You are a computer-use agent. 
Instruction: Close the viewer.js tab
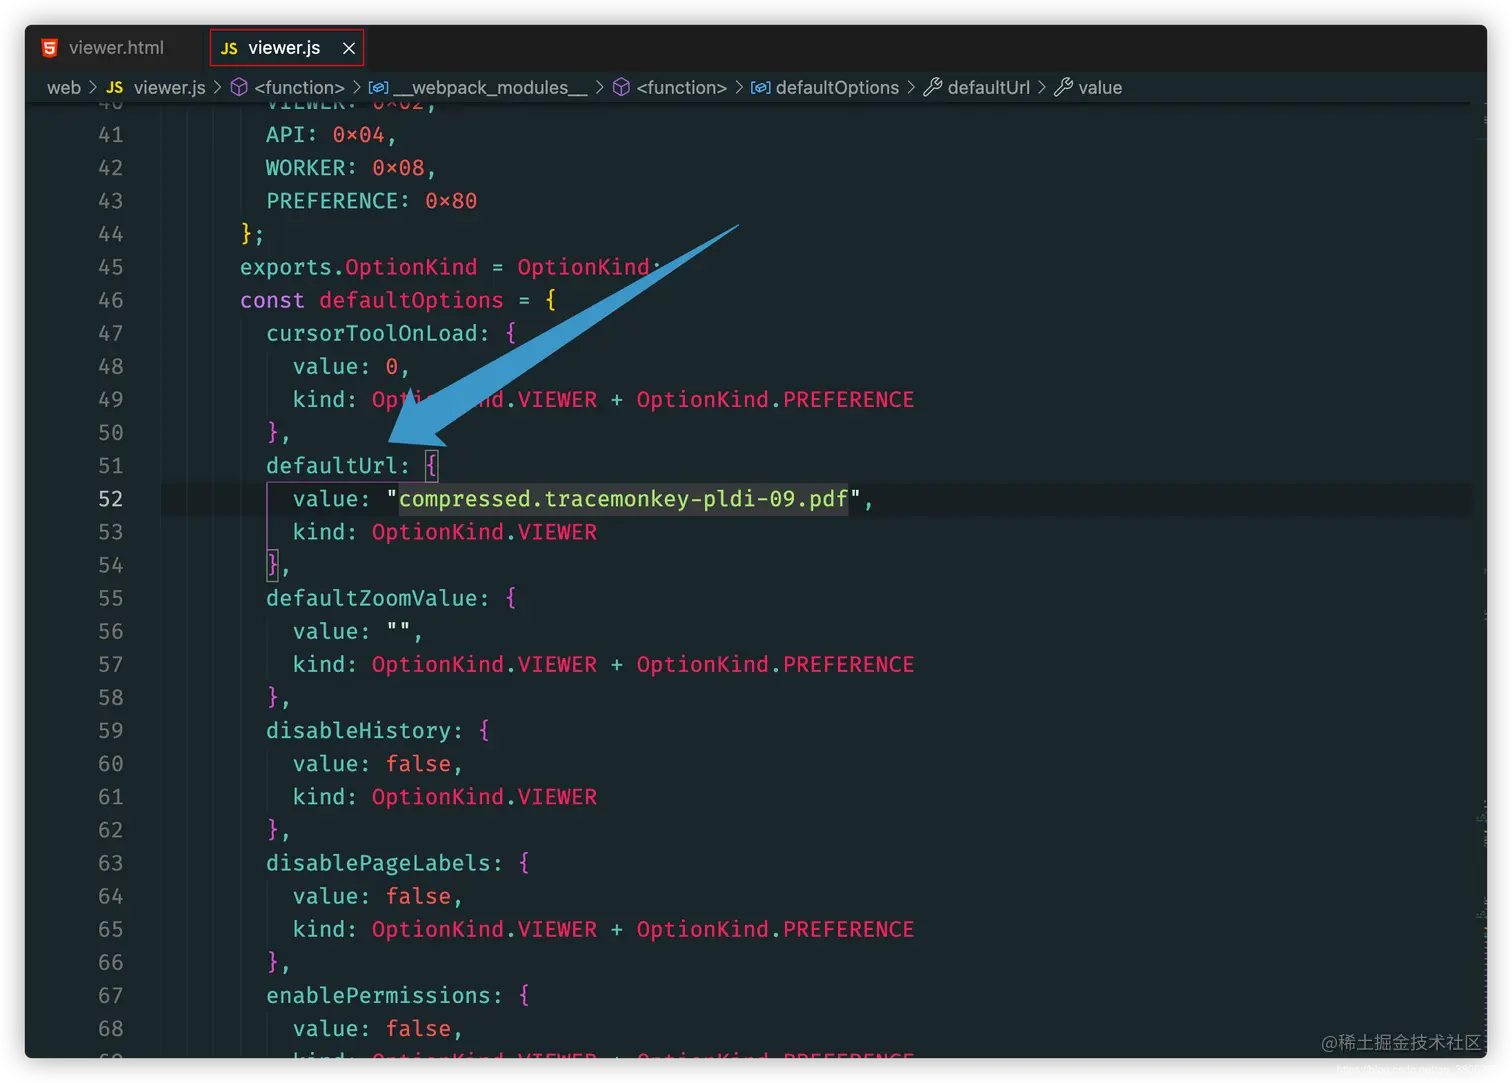tap(349, 48)
